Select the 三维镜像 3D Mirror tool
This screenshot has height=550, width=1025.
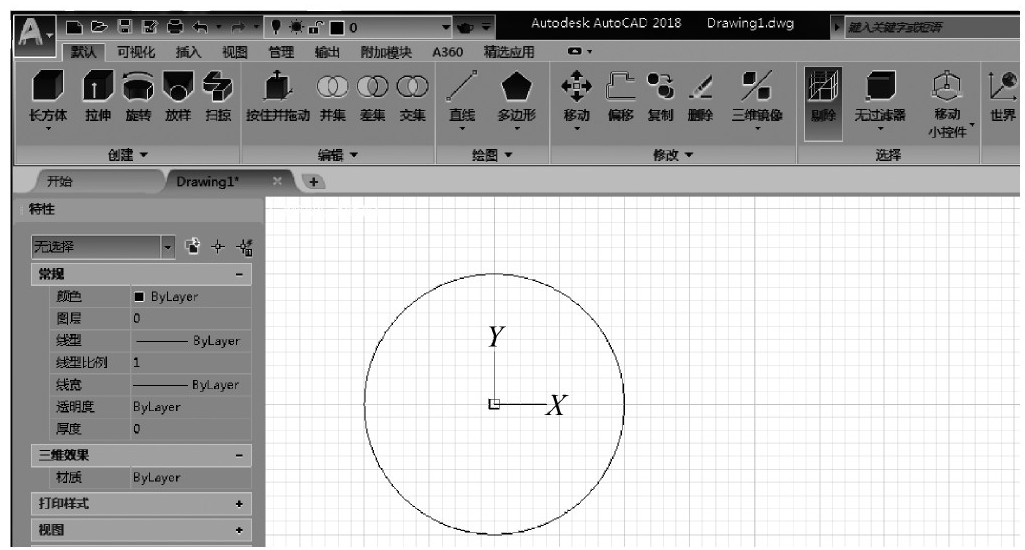(x=757, y=99)
